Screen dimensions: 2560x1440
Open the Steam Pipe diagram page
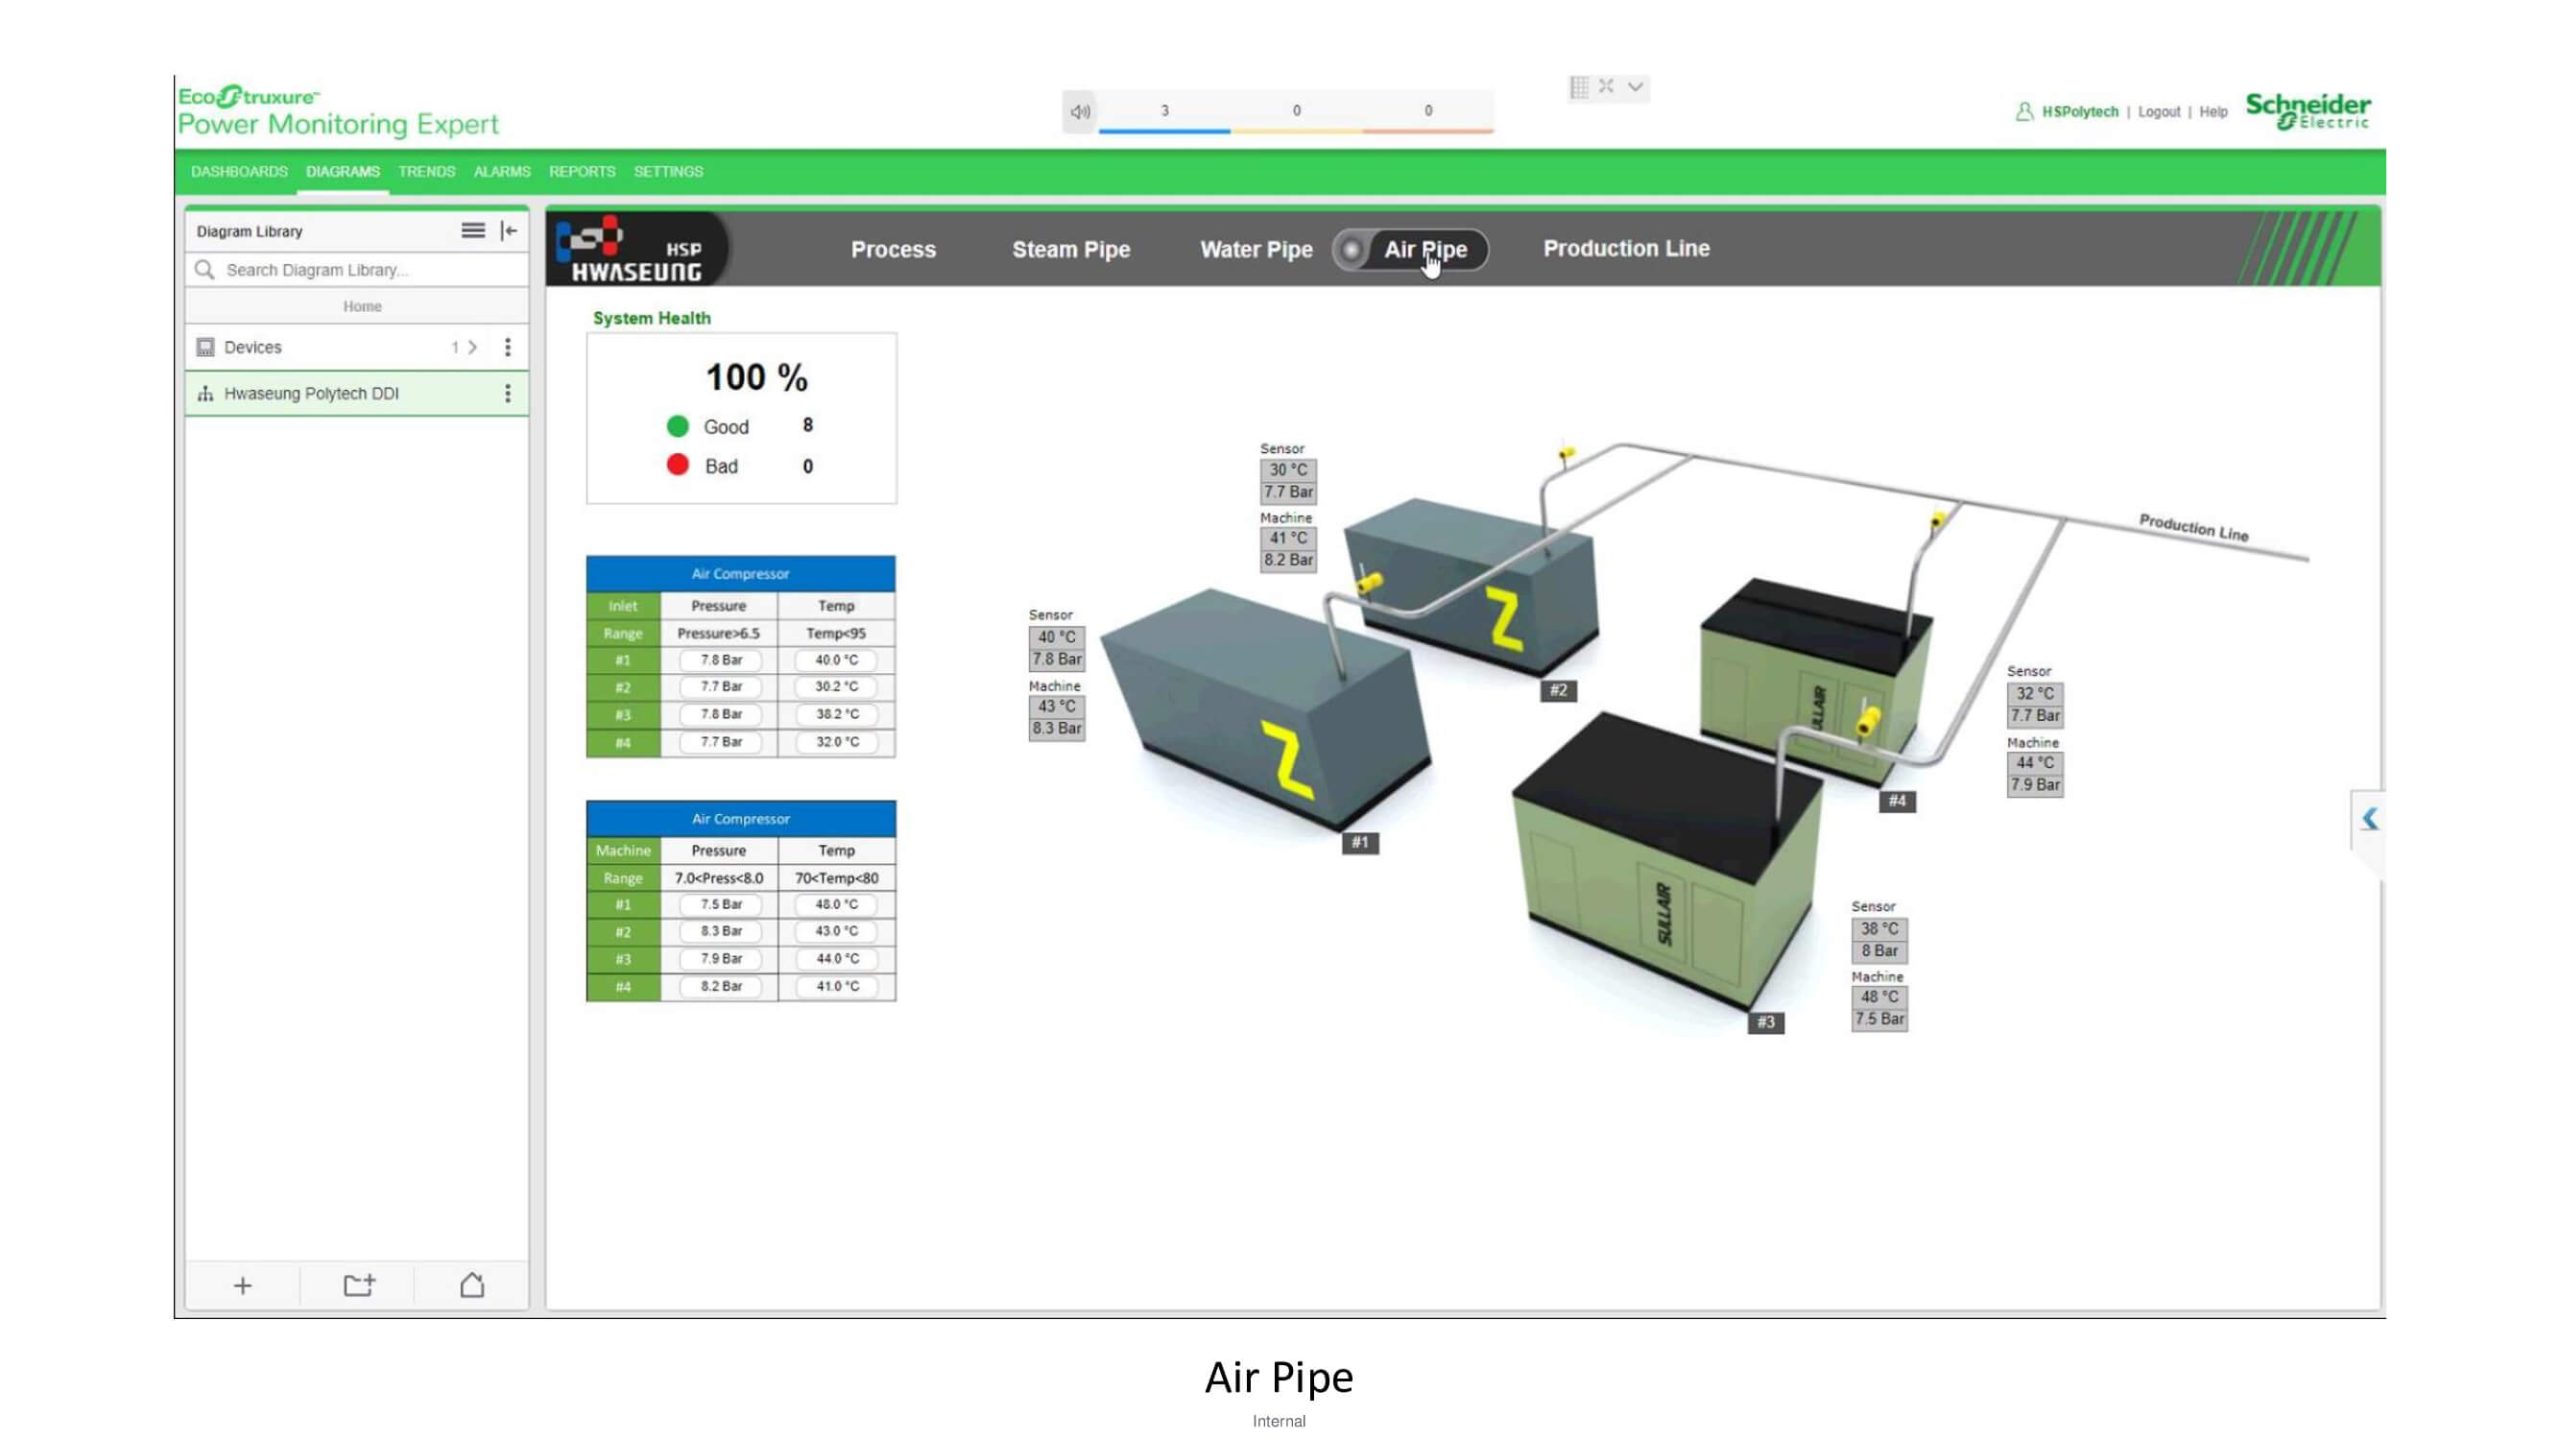pos(1070,250)
